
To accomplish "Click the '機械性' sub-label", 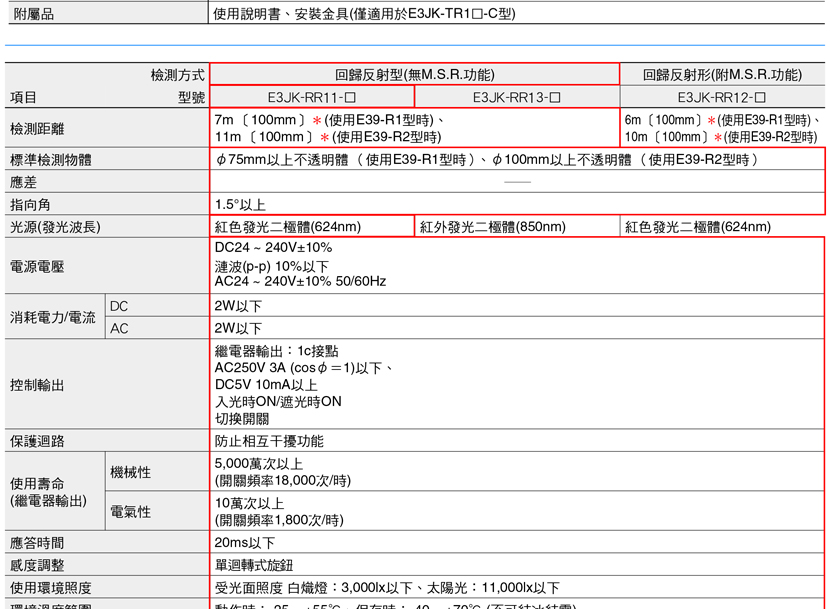I will pos(130,472).
